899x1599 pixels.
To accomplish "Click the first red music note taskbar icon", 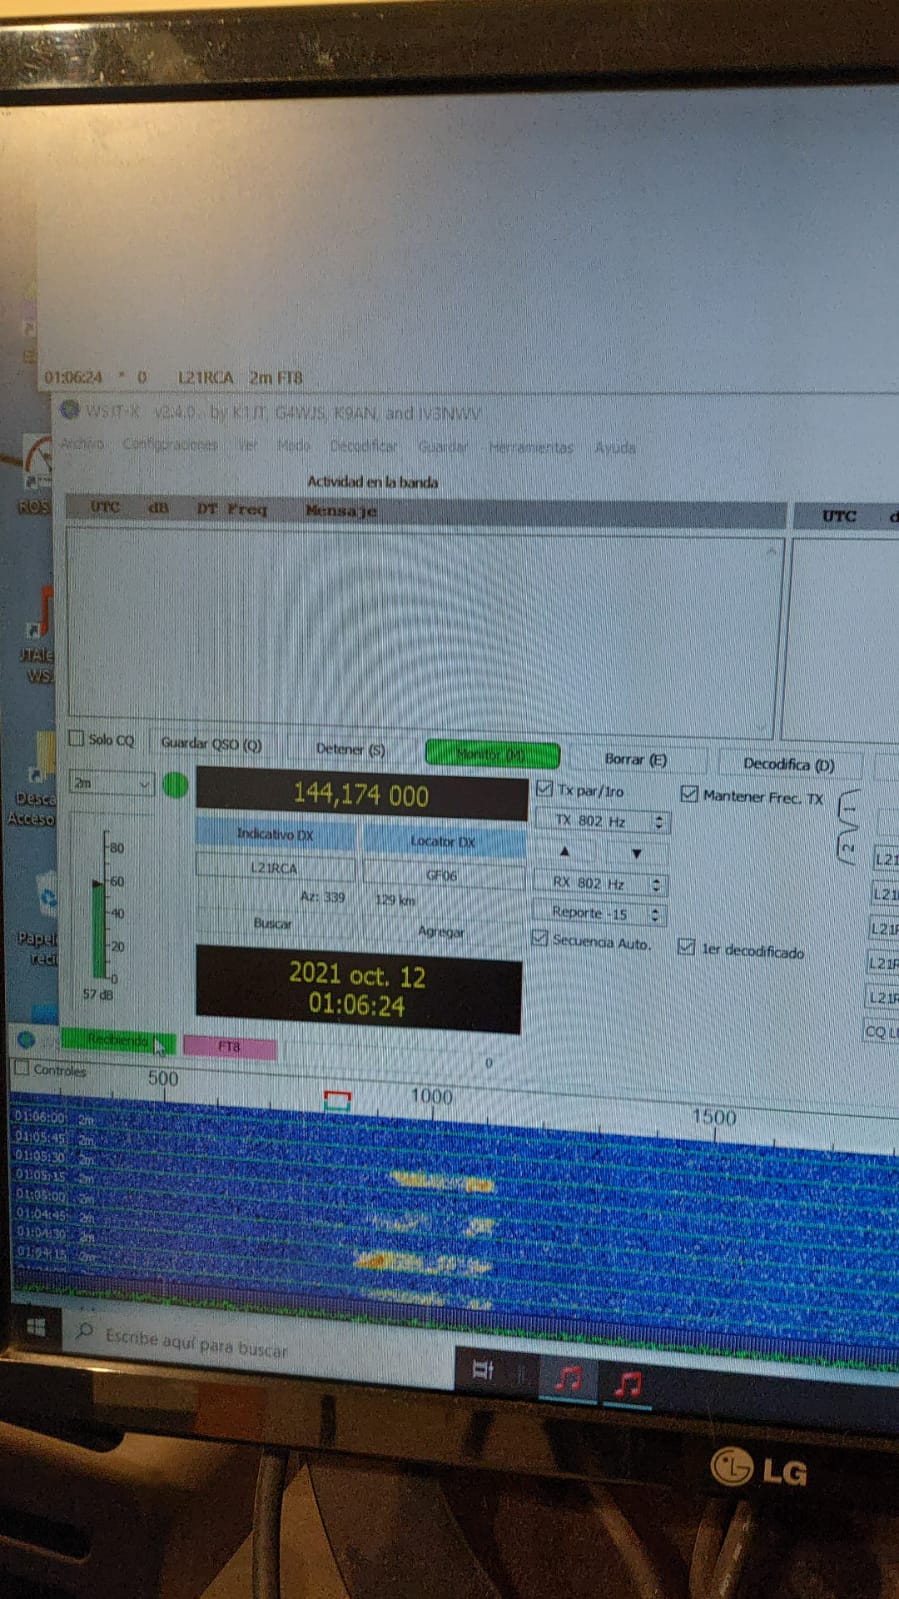I will [x=567, y=1379].
